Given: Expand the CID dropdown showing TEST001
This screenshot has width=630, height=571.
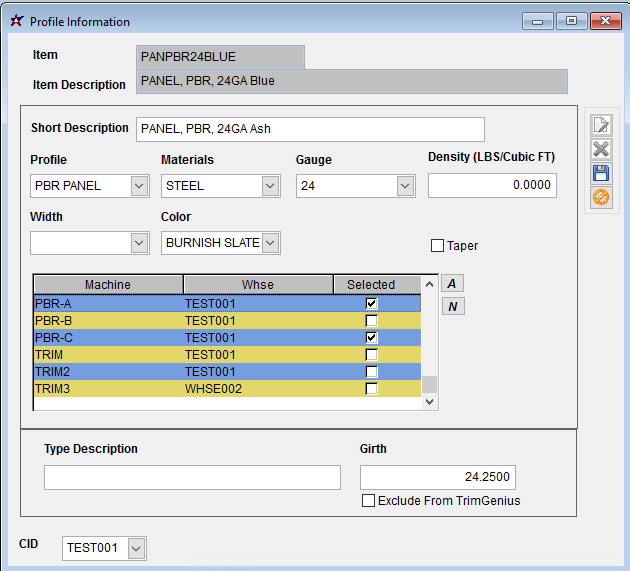Looking at the screenshot, I should point(136,548).
